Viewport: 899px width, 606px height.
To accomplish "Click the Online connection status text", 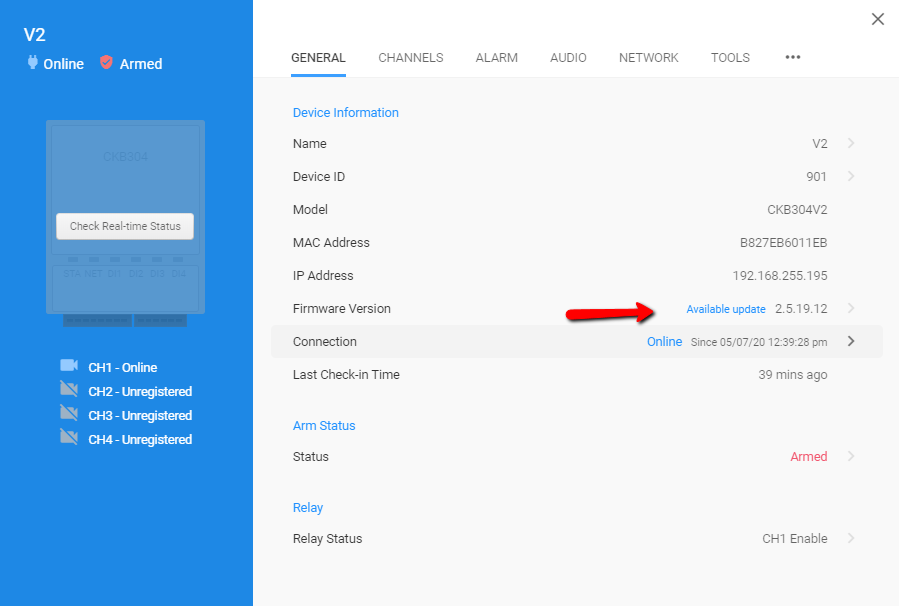I will pyautogui.click(x=665, y=342).
